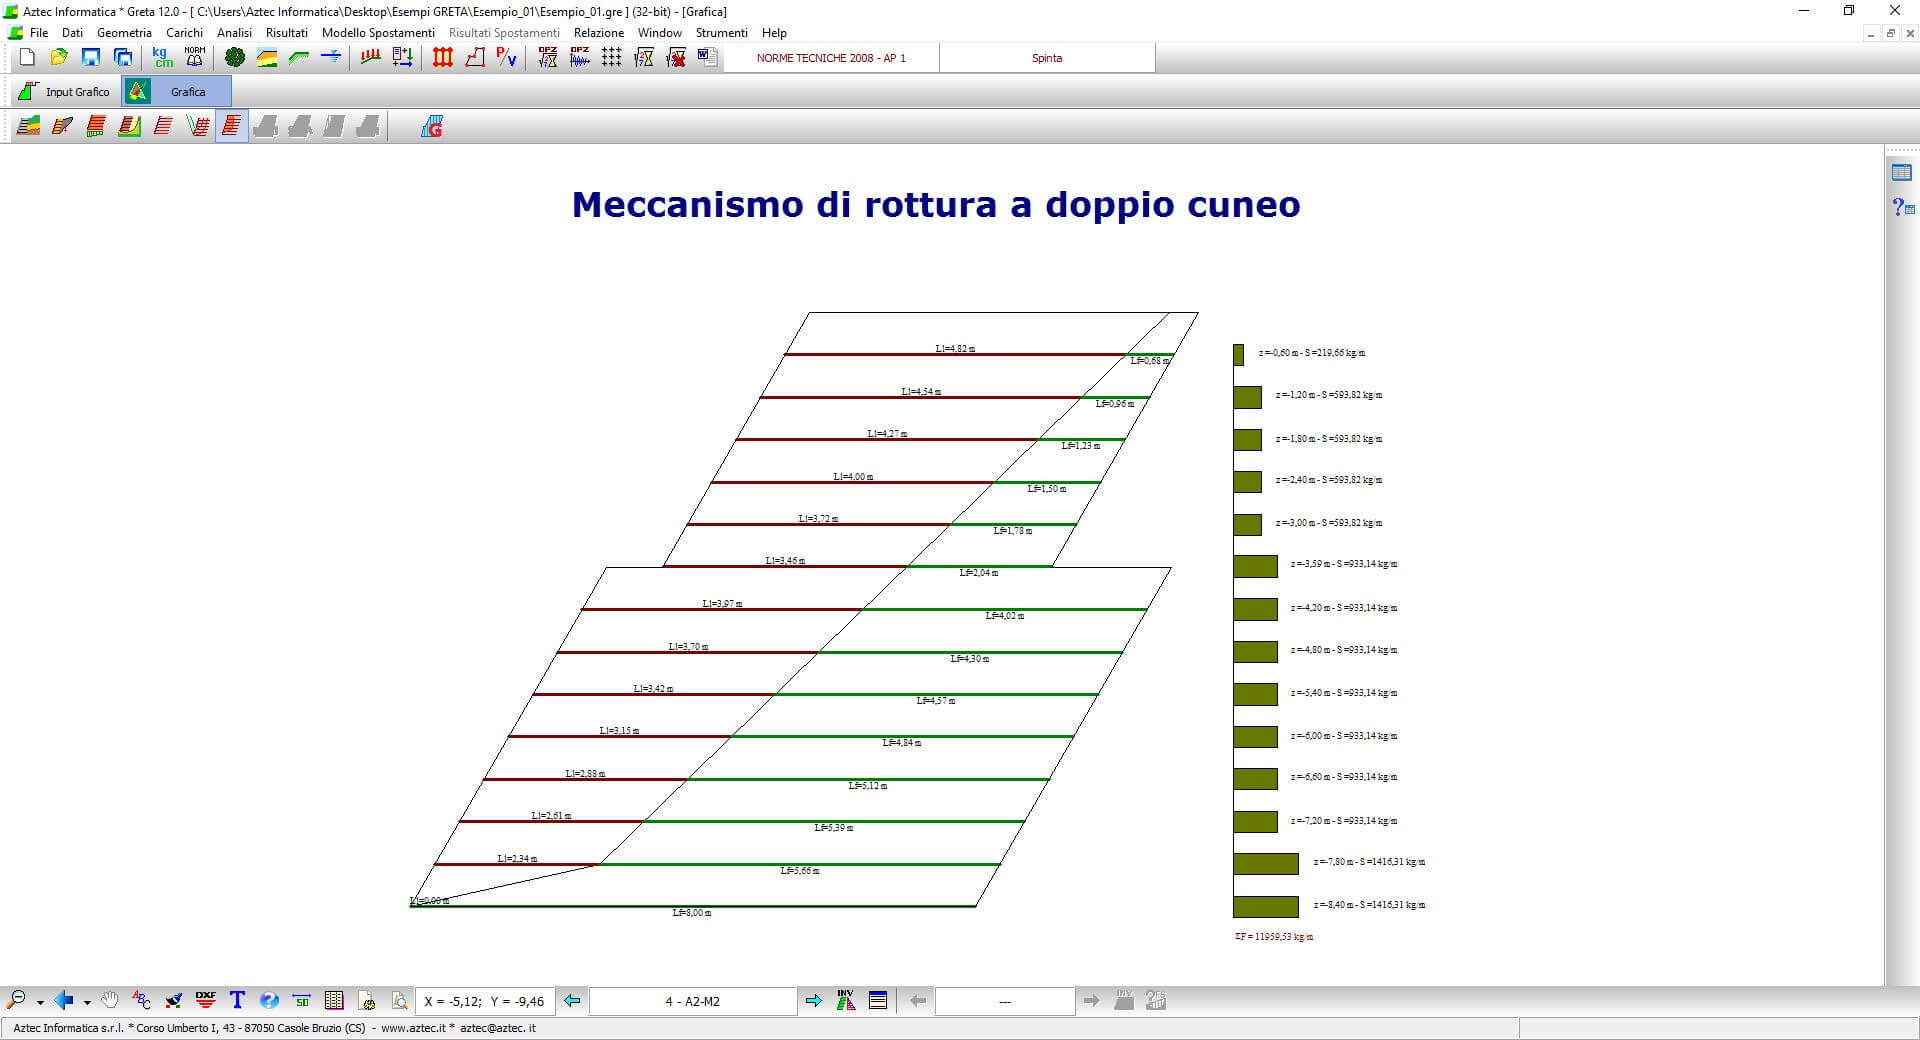The height and width of the screenshot is (1040, 1920).
Task: Toggle the highlighted double-wedge mechanism view
Action: pos(231,127)
